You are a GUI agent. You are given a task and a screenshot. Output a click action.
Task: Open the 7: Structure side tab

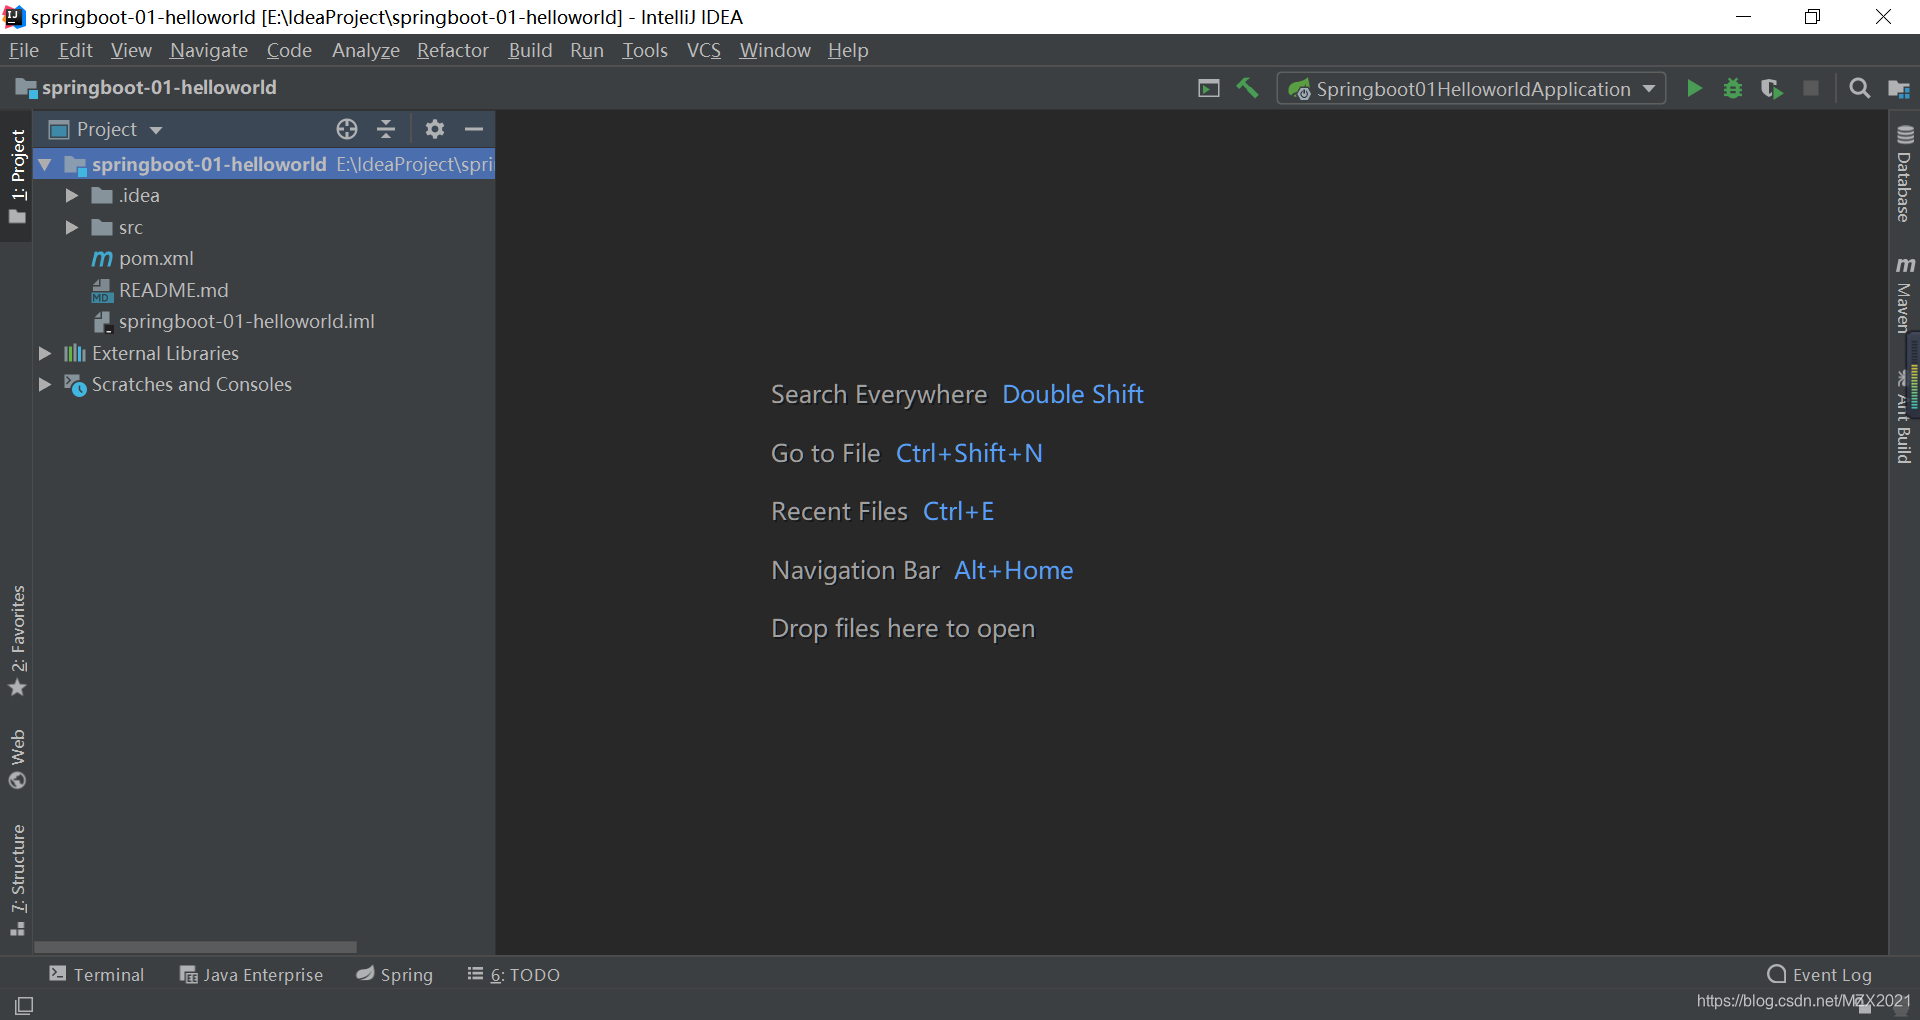coord(17,879)
